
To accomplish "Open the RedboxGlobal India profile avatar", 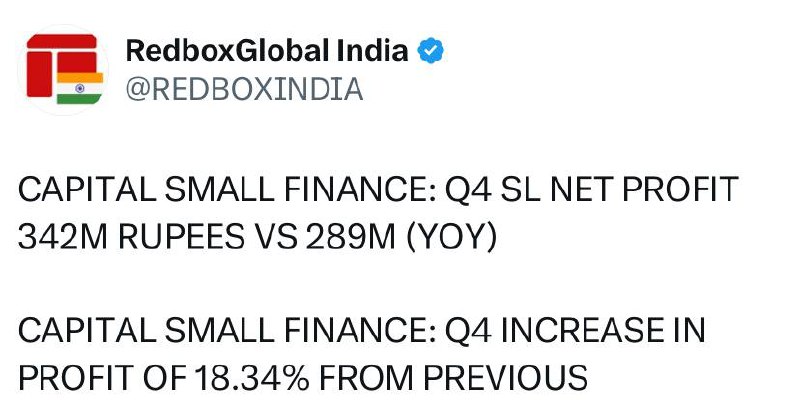I will coord(63,70).
